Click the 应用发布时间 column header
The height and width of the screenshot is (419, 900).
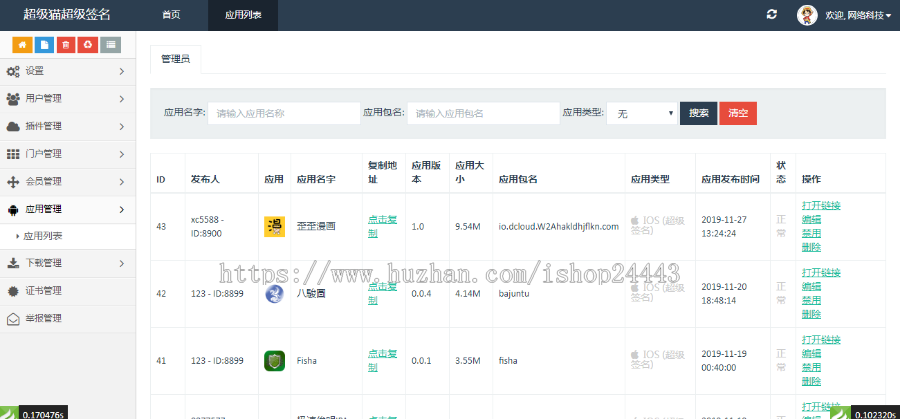pos(733,180)
